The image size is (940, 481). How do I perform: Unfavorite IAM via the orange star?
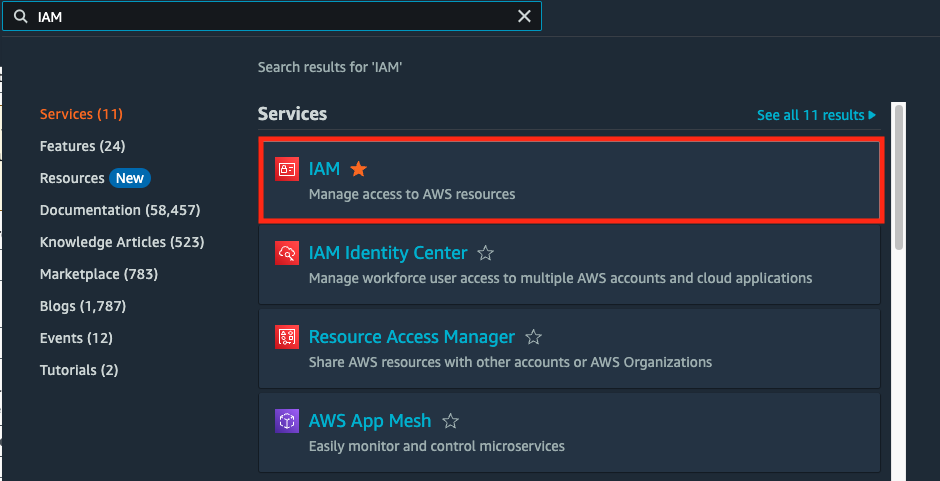tap(358, 169)
